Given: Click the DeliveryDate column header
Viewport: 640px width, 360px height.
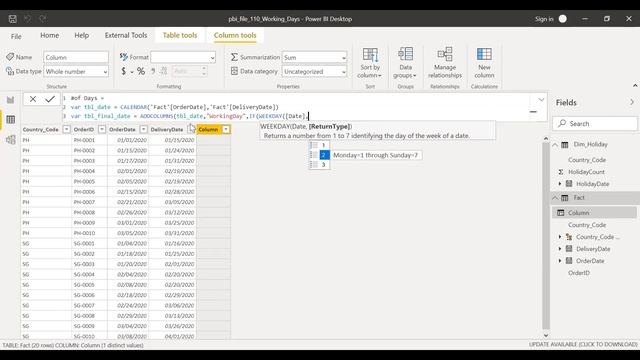Looking at the screenshot, I should 167,129.
